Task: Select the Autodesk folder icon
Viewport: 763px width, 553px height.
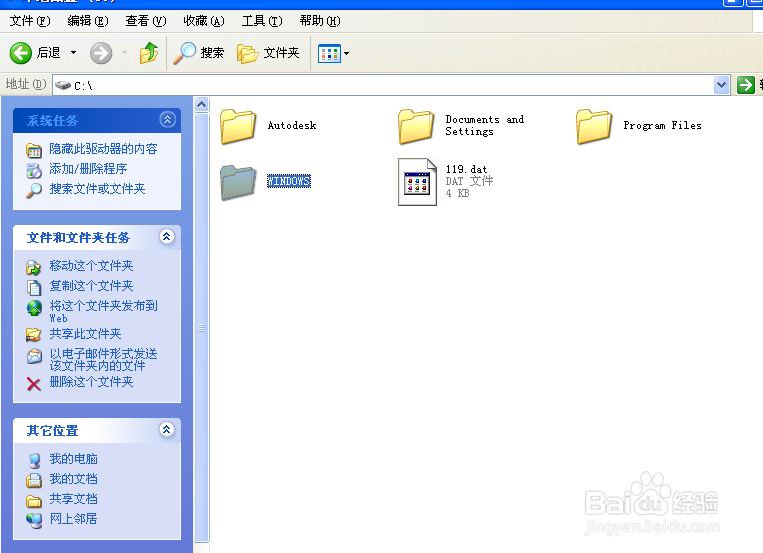Action: (238, 127)
